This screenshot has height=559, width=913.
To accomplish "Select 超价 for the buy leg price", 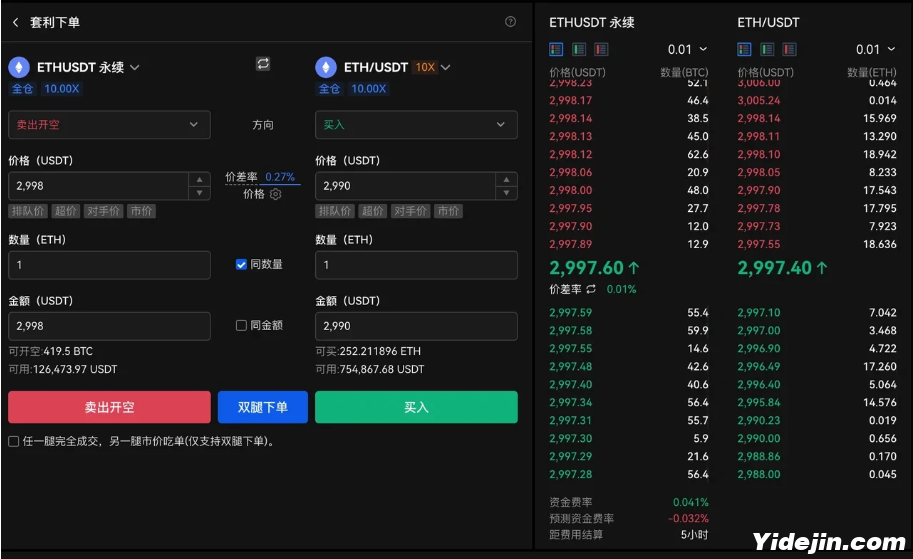I will (x=372, y=211).
